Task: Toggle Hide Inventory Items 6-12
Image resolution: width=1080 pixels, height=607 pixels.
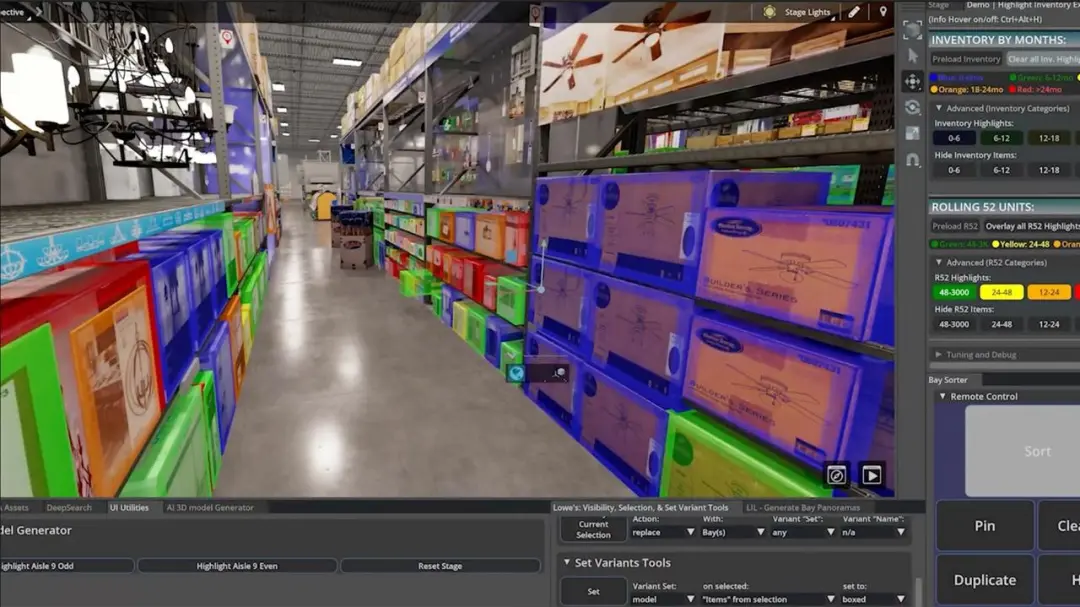Action: [1001, 170]
